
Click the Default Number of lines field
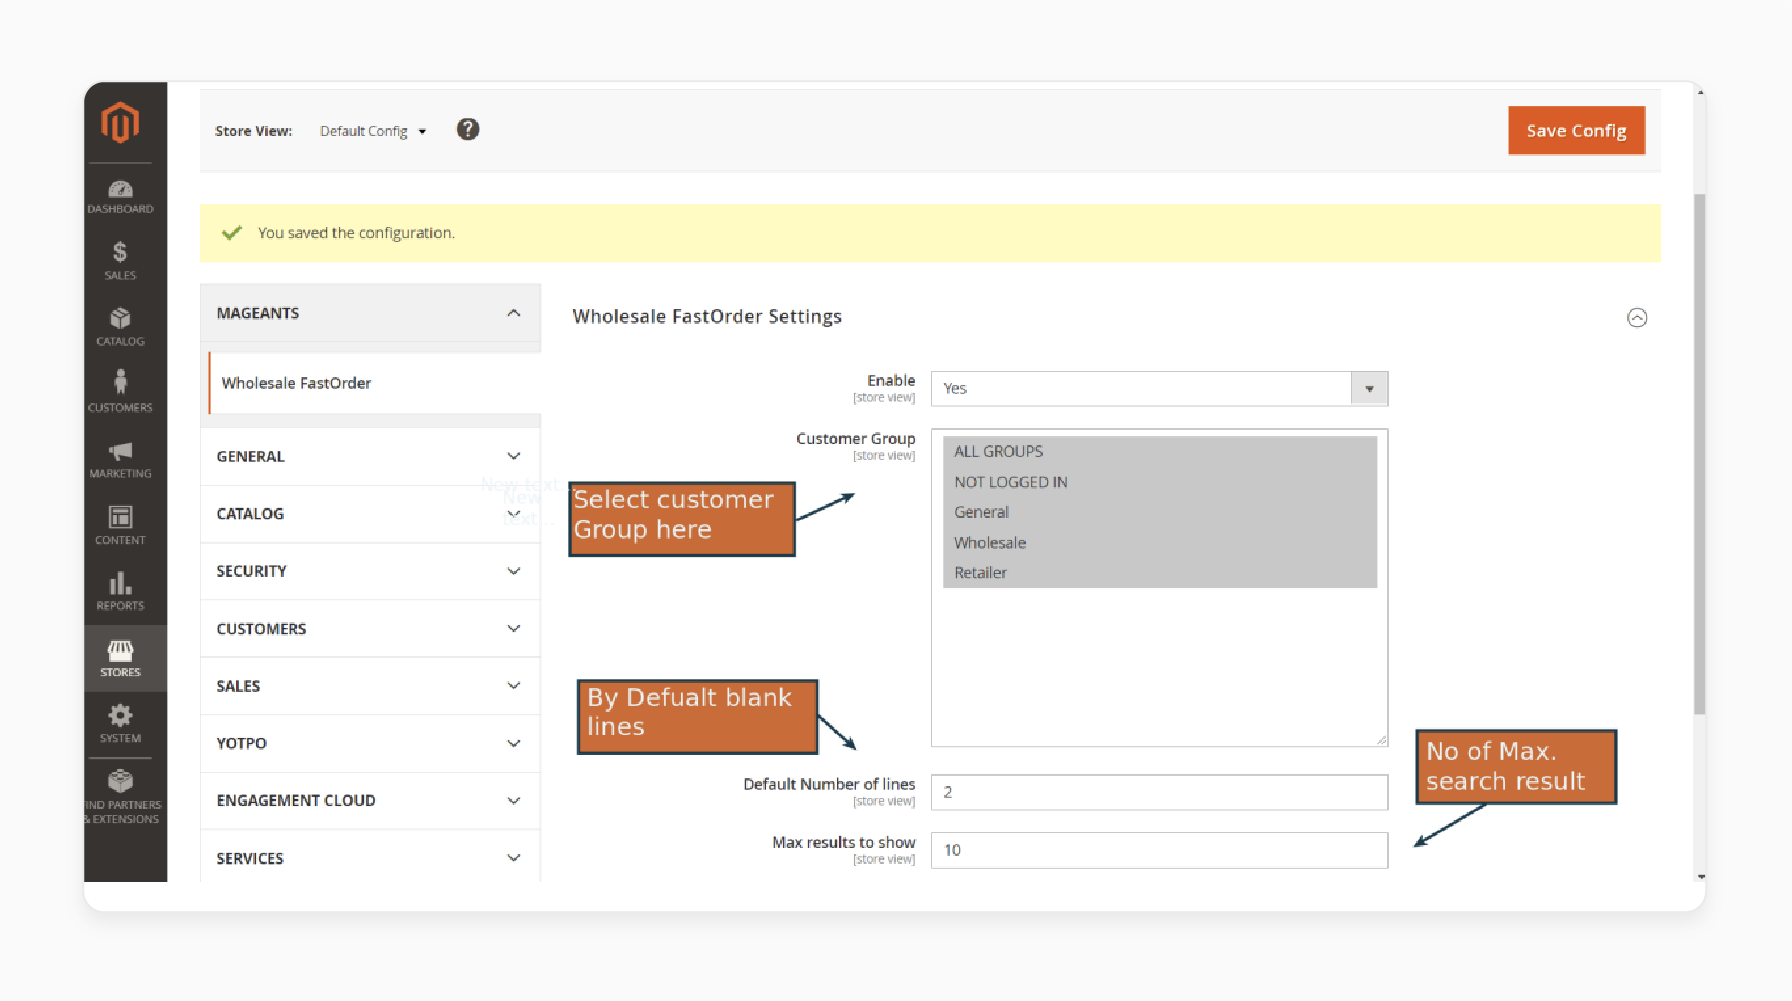coord(1159,792)
